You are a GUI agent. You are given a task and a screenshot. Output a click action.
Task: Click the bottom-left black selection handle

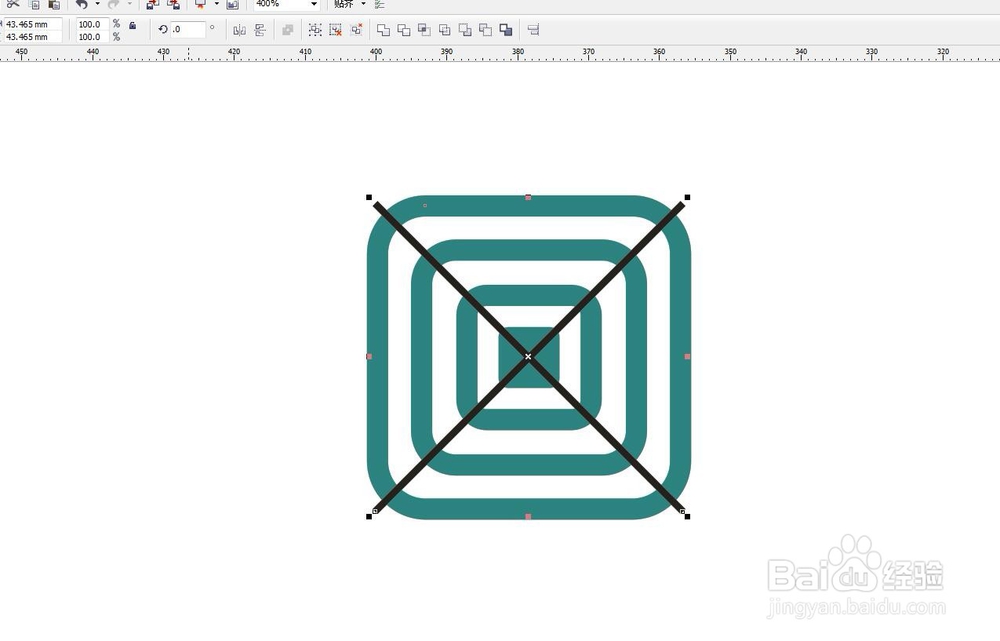[x=369, y=516]
